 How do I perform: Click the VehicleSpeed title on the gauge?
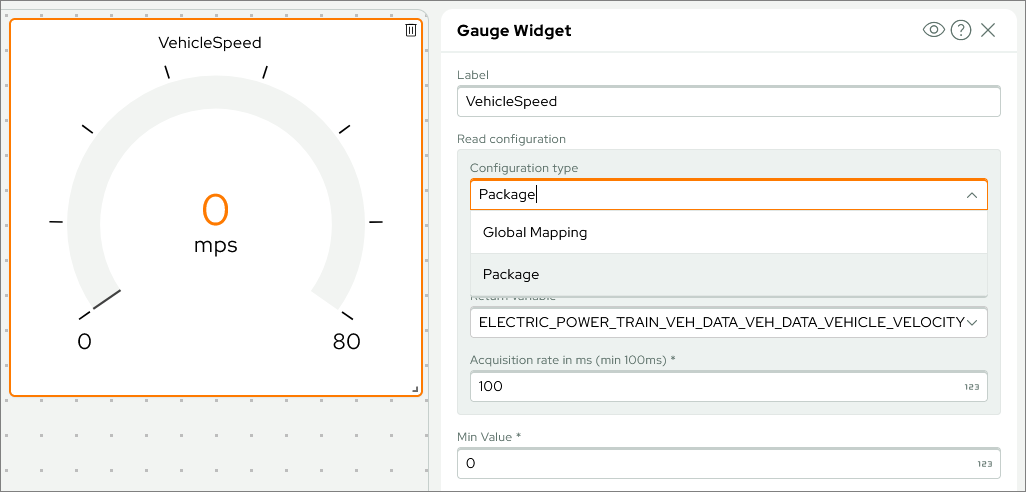point(210,43)
